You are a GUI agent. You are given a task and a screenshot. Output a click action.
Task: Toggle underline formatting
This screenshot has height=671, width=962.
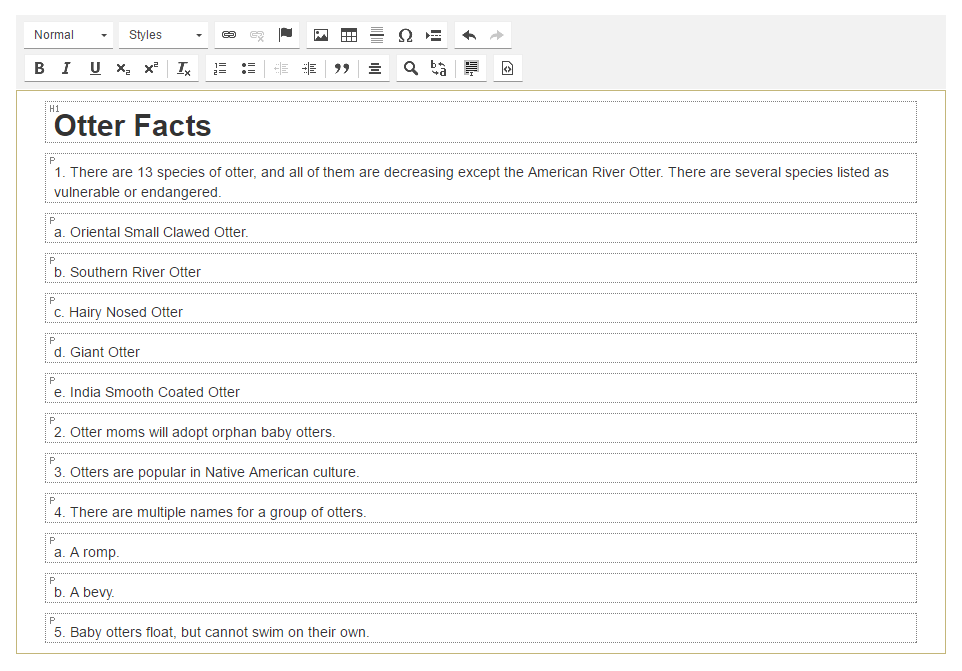tap(95, 68)
